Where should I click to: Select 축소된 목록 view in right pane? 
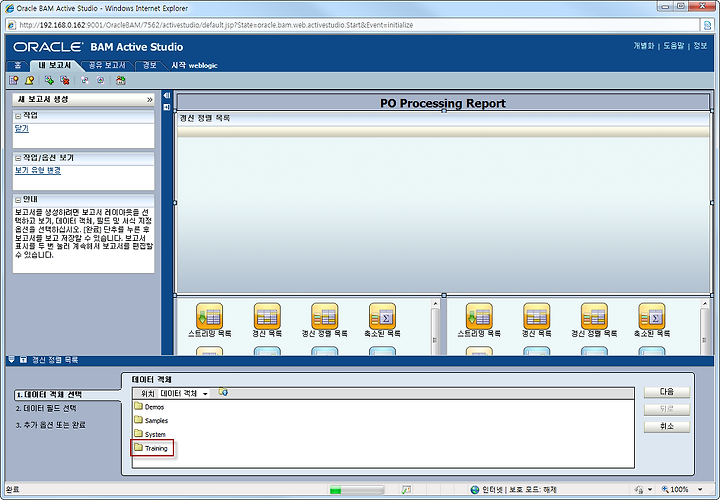[652, 320]
